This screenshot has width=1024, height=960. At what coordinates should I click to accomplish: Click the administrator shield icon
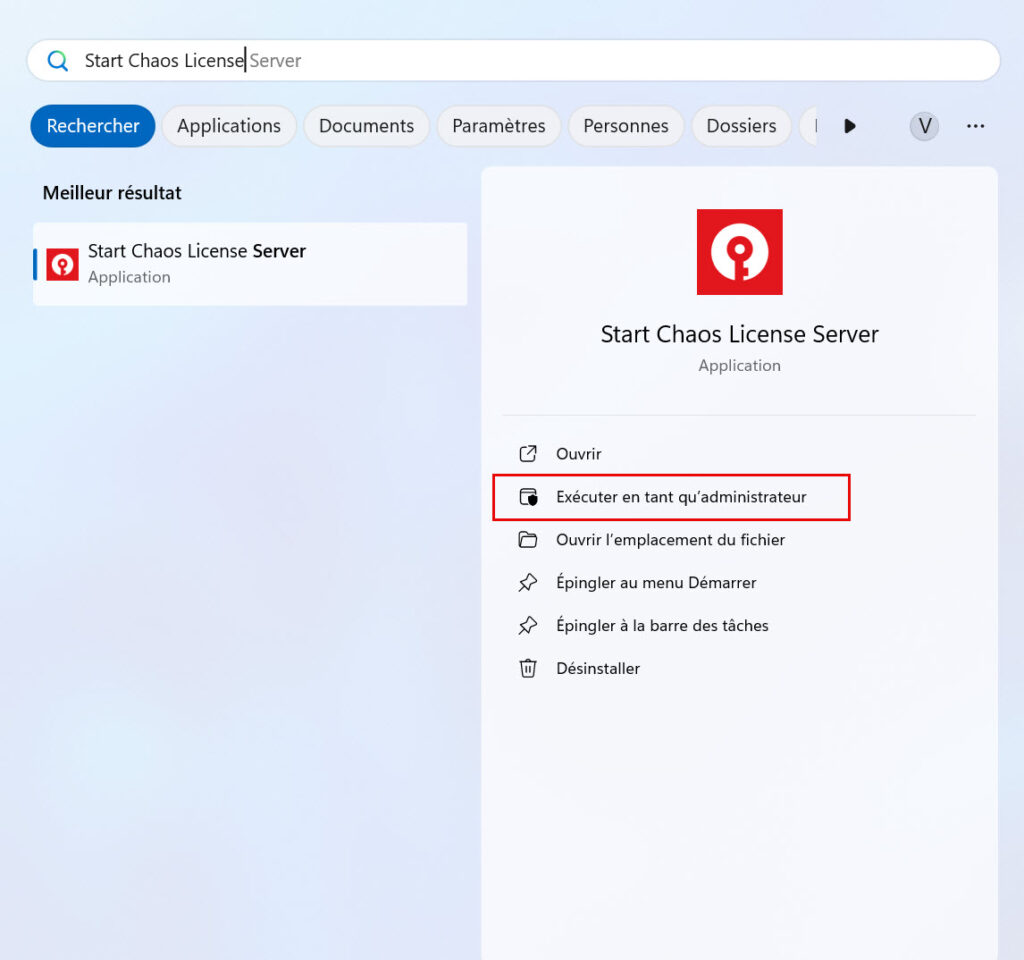[528, 497]
